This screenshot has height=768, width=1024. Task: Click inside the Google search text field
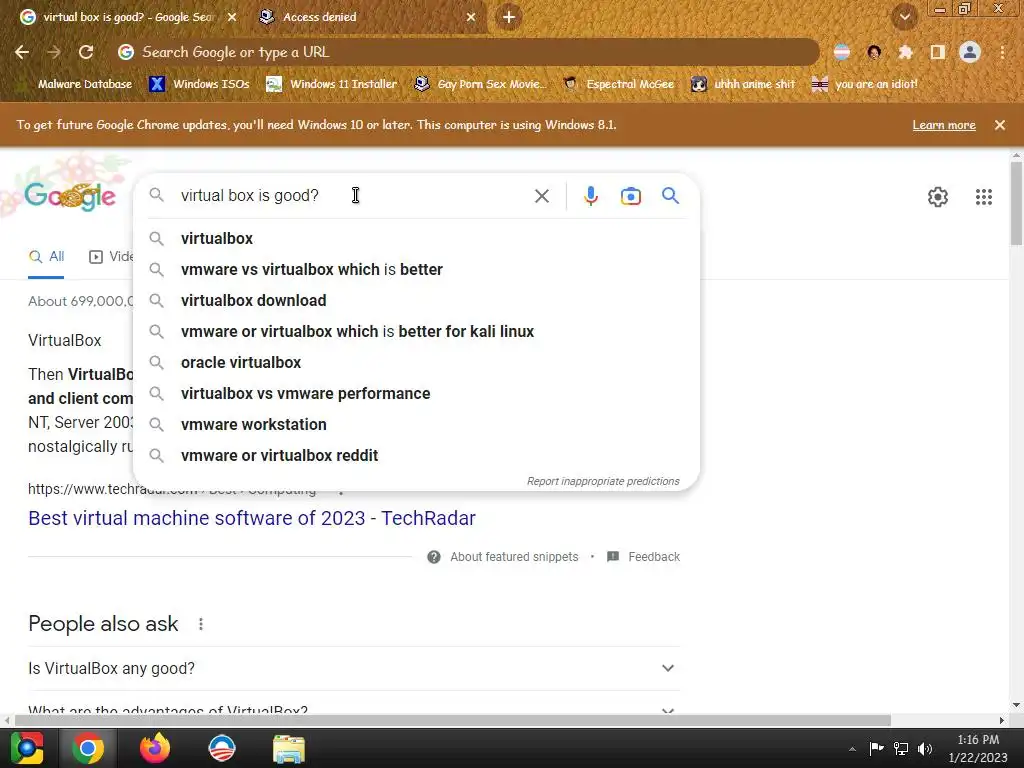[353, 196]
